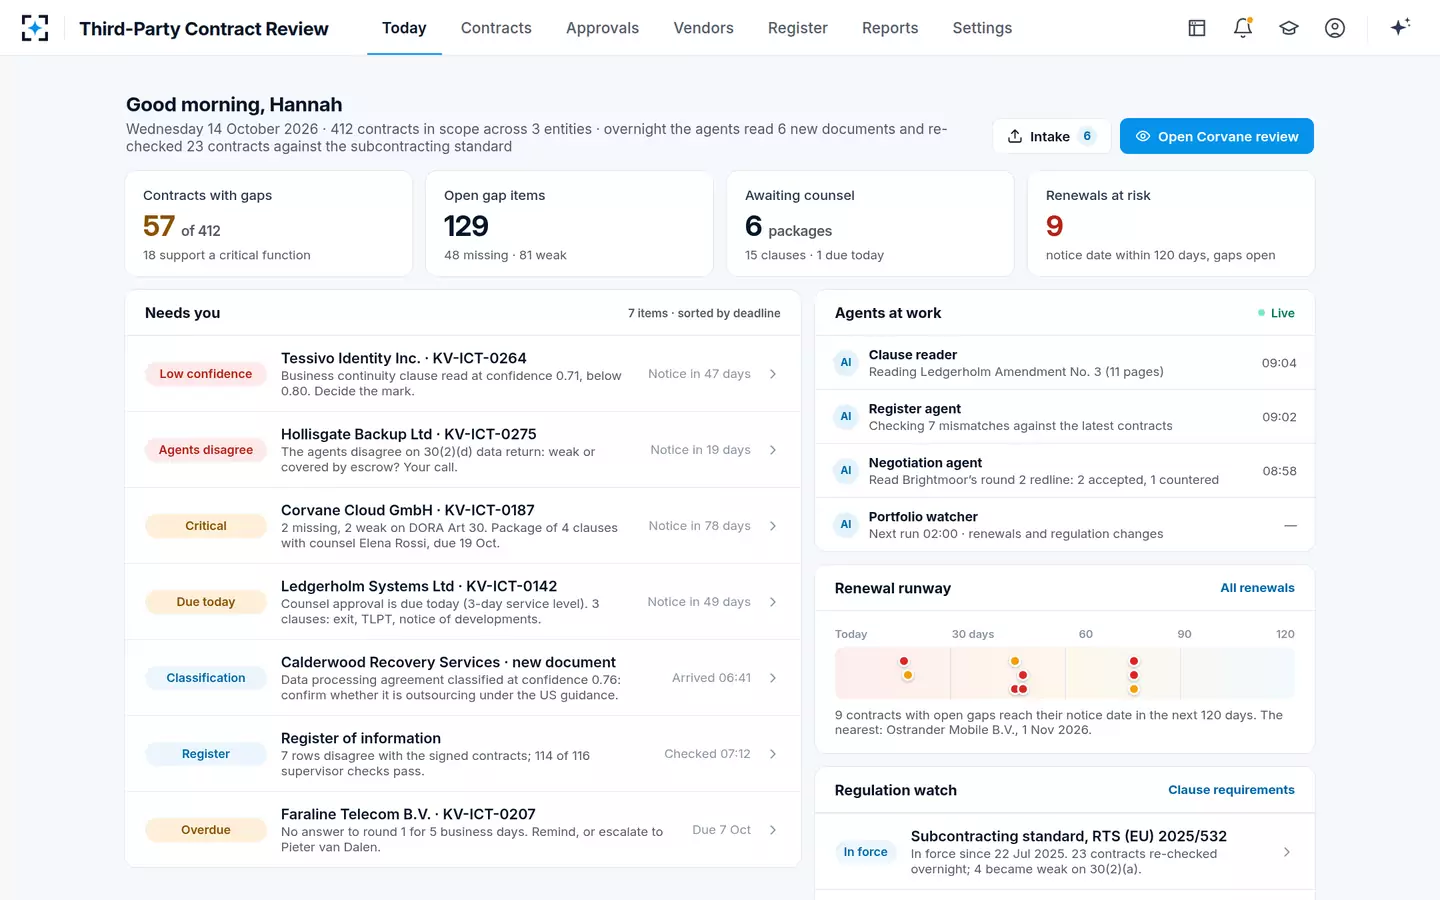Expand the Calderwood Recovery Services row chevron
The image size is (1440, 900).
[773, 678]
